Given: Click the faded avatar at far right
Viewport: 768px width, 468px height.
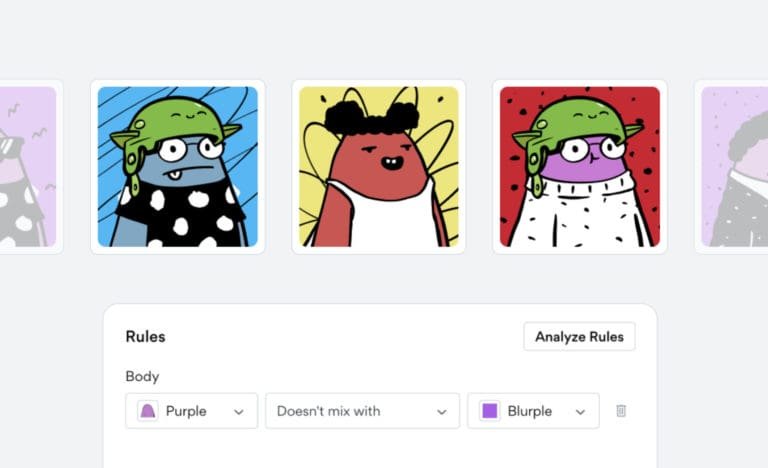Looking at the screenshot, I should click(734, 167).
